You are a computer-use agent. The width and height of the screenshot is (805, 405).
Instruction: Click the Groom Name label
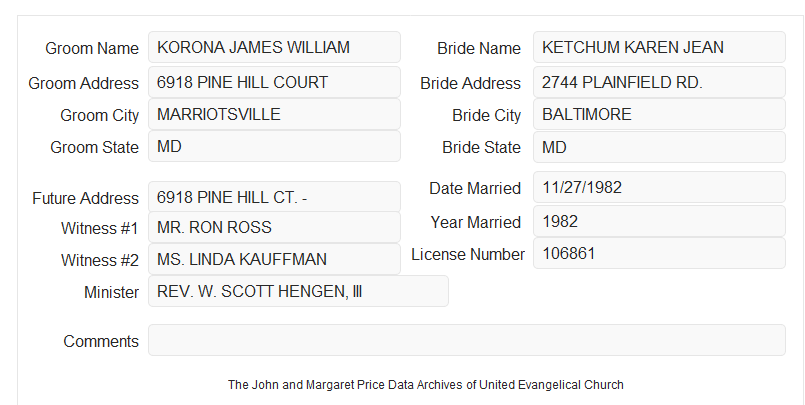coord(92,48)
